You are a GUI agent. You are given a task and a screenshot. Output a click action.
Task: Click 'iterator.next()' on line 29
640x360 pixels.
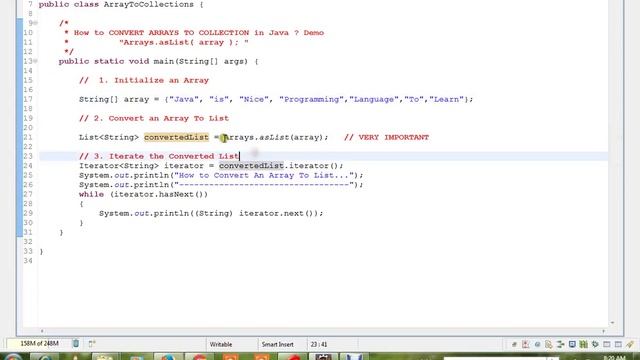pyautogui.click(x=276, y=213)
